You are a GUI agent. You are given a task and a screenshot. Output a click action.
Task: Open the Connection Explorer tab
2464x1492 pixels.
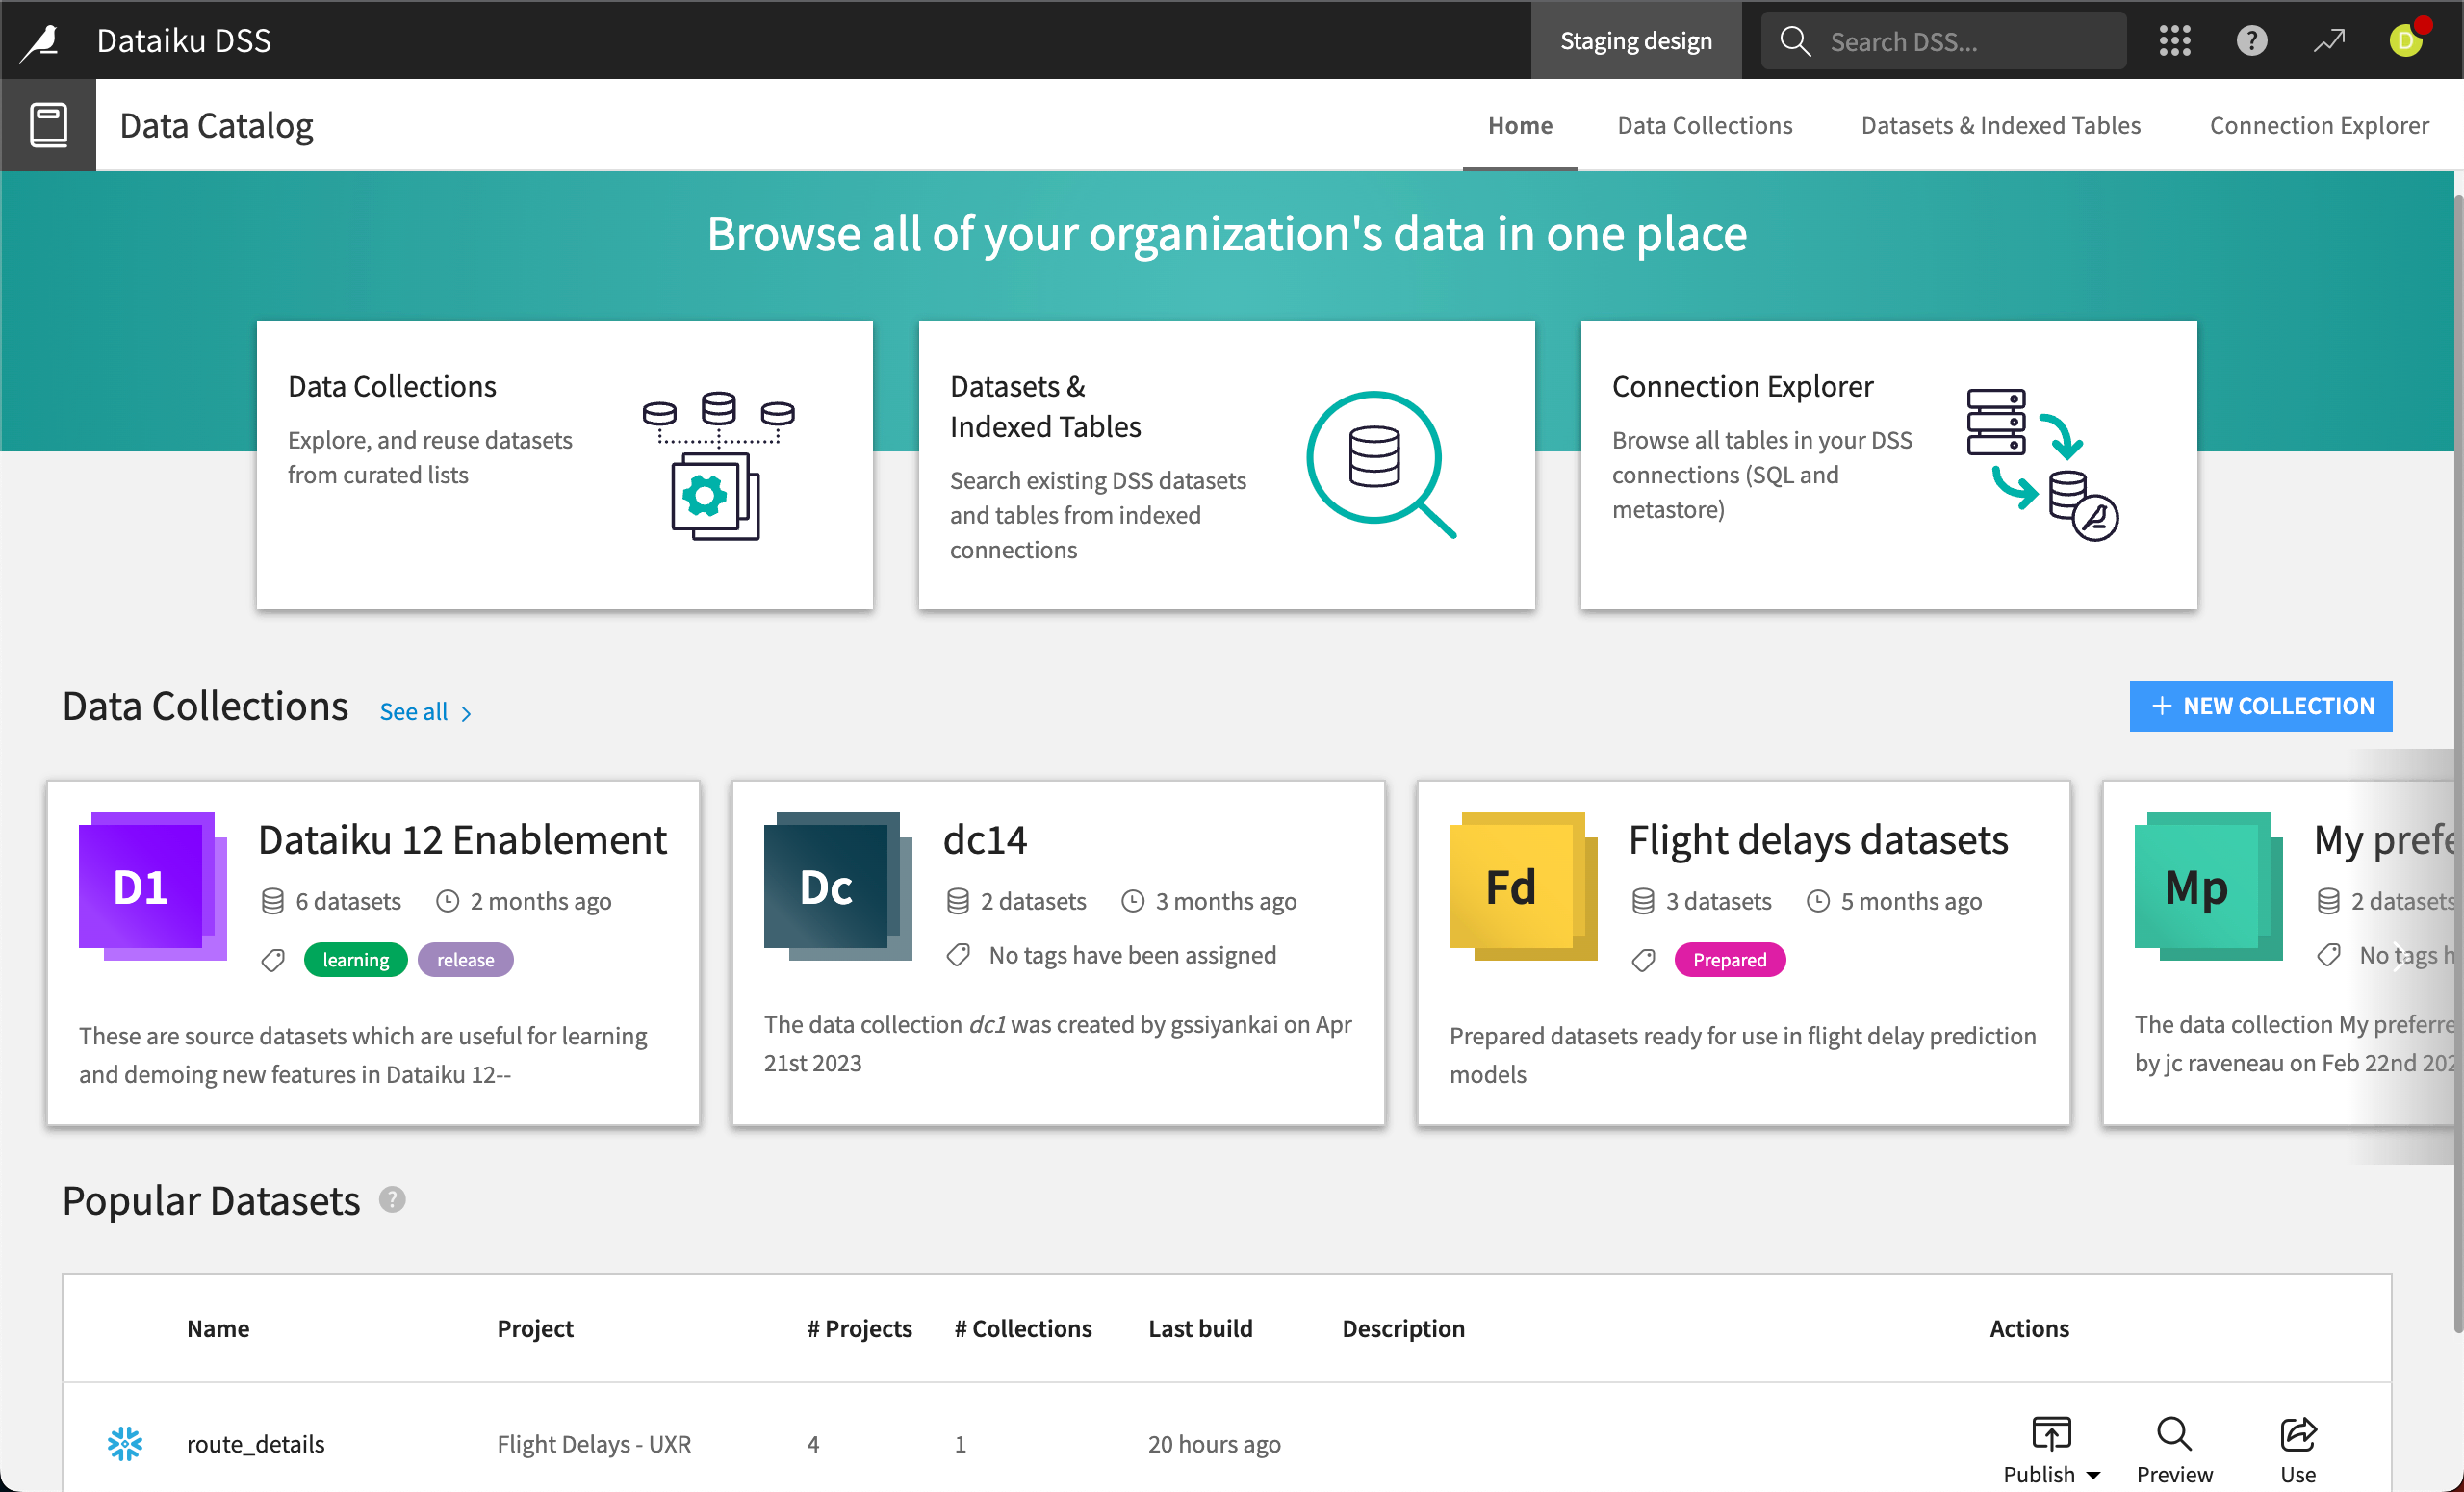[2319, 125]
